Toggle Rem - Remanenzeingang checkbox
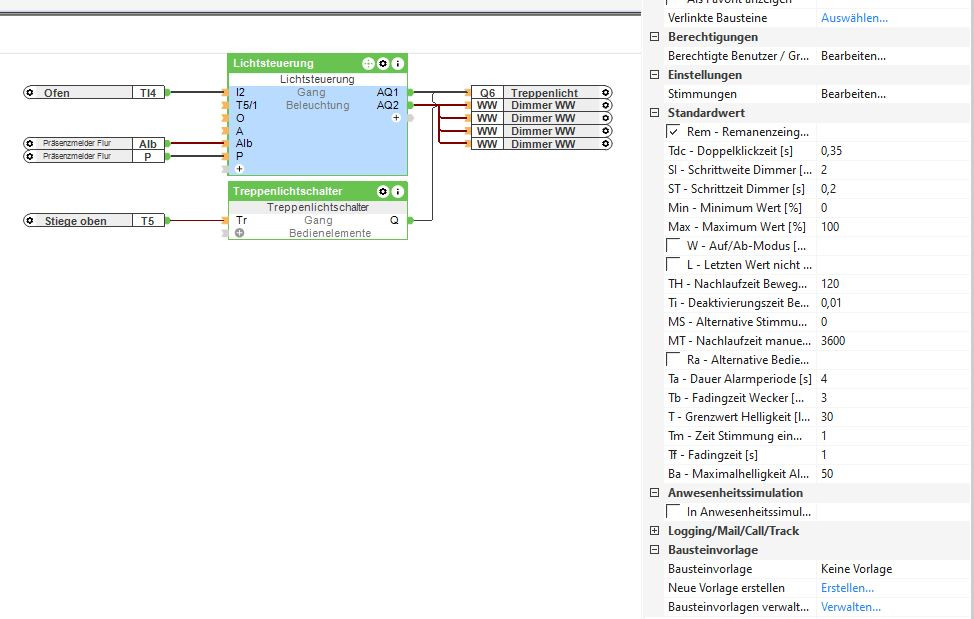 tap(673, 132)
